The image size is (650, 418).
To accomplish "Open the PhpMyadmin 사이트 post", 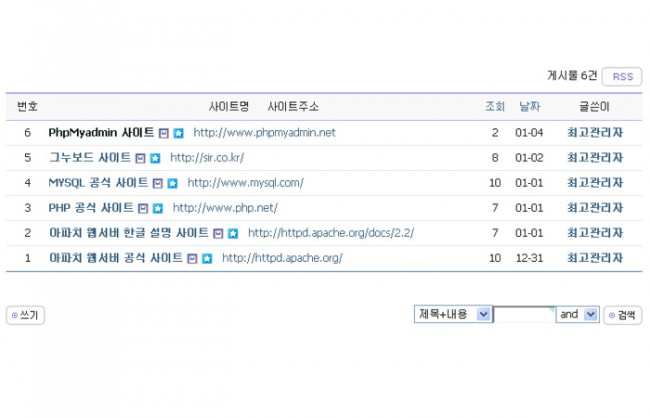I will coord(101,133).
